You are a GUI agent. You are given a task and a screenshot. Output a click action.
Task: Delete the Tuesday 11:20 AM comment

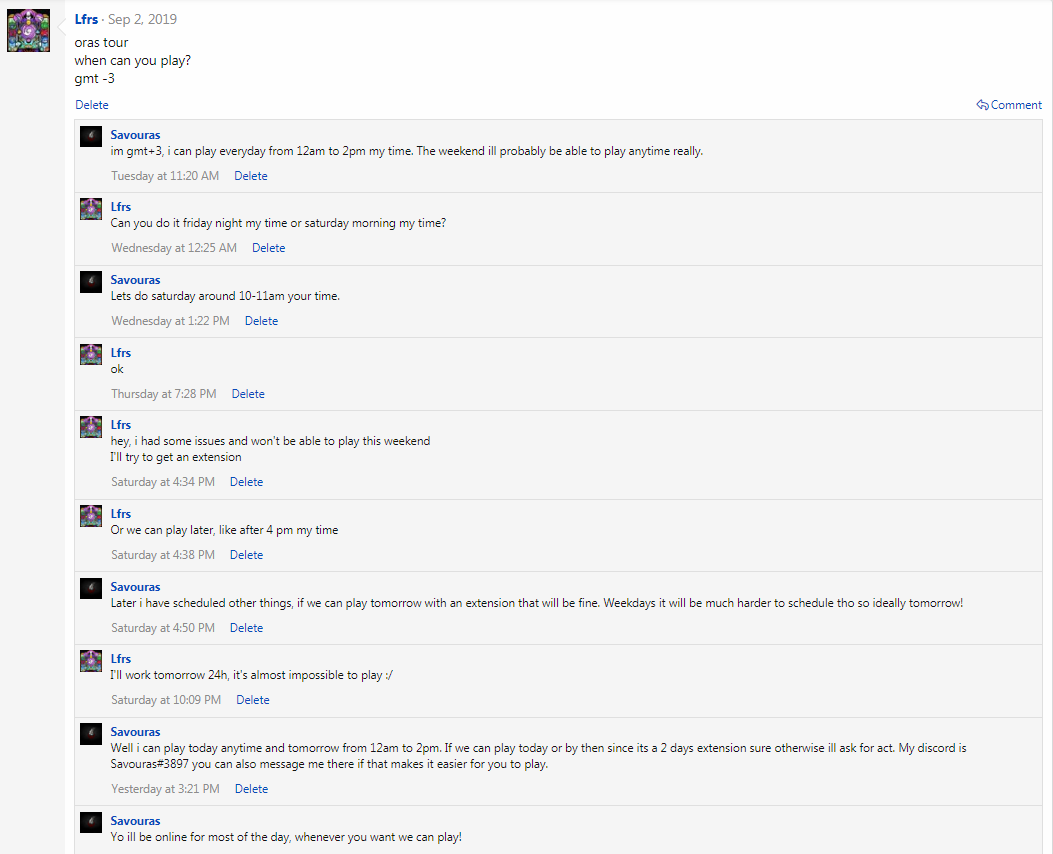pyautogui.click(x=250, y=176)
